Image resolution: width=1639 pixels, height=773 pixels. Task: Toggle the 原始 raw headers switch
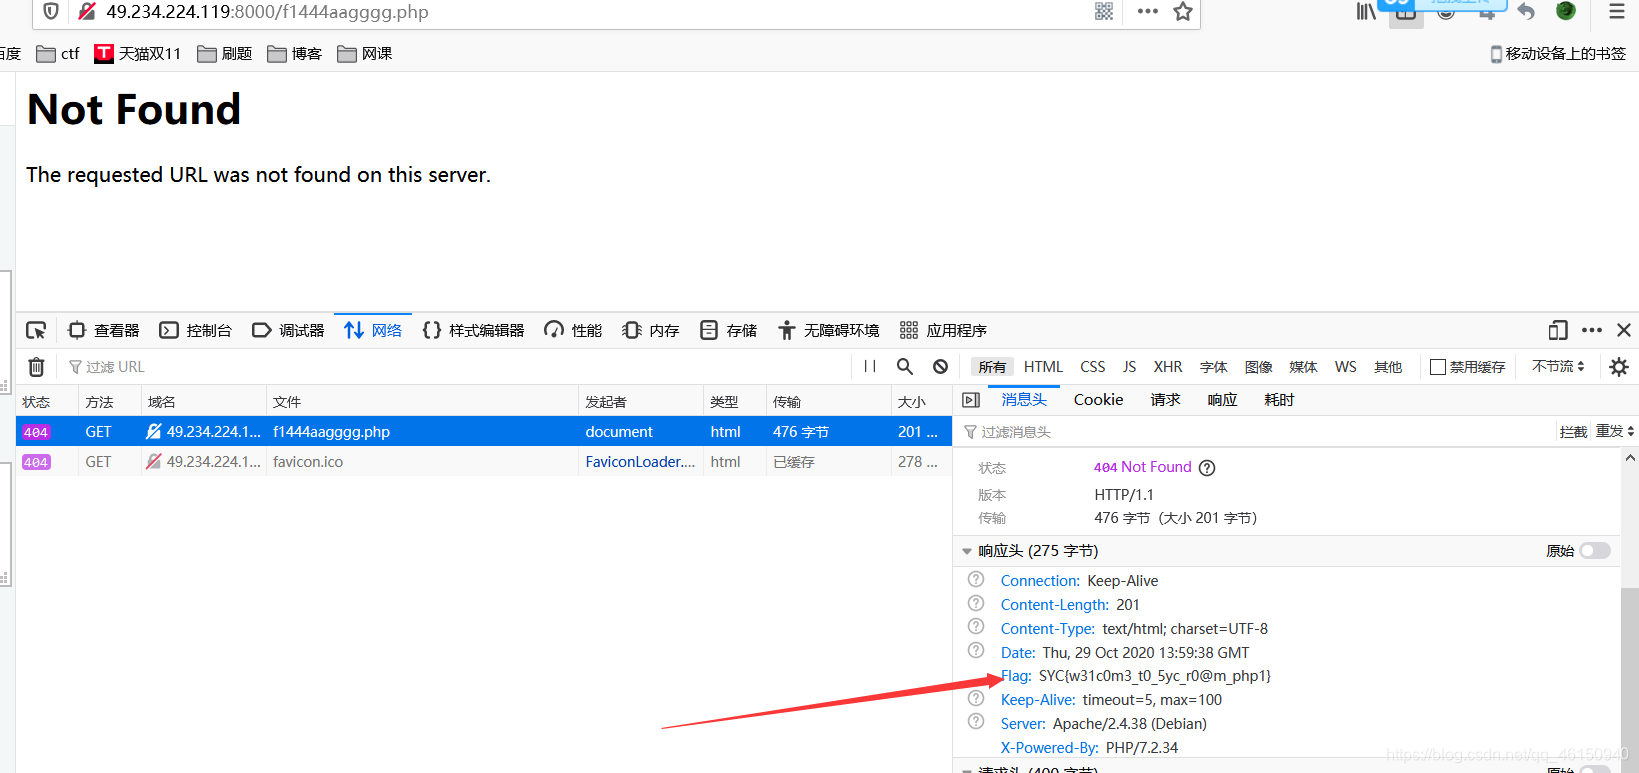tap(1595, 551)
